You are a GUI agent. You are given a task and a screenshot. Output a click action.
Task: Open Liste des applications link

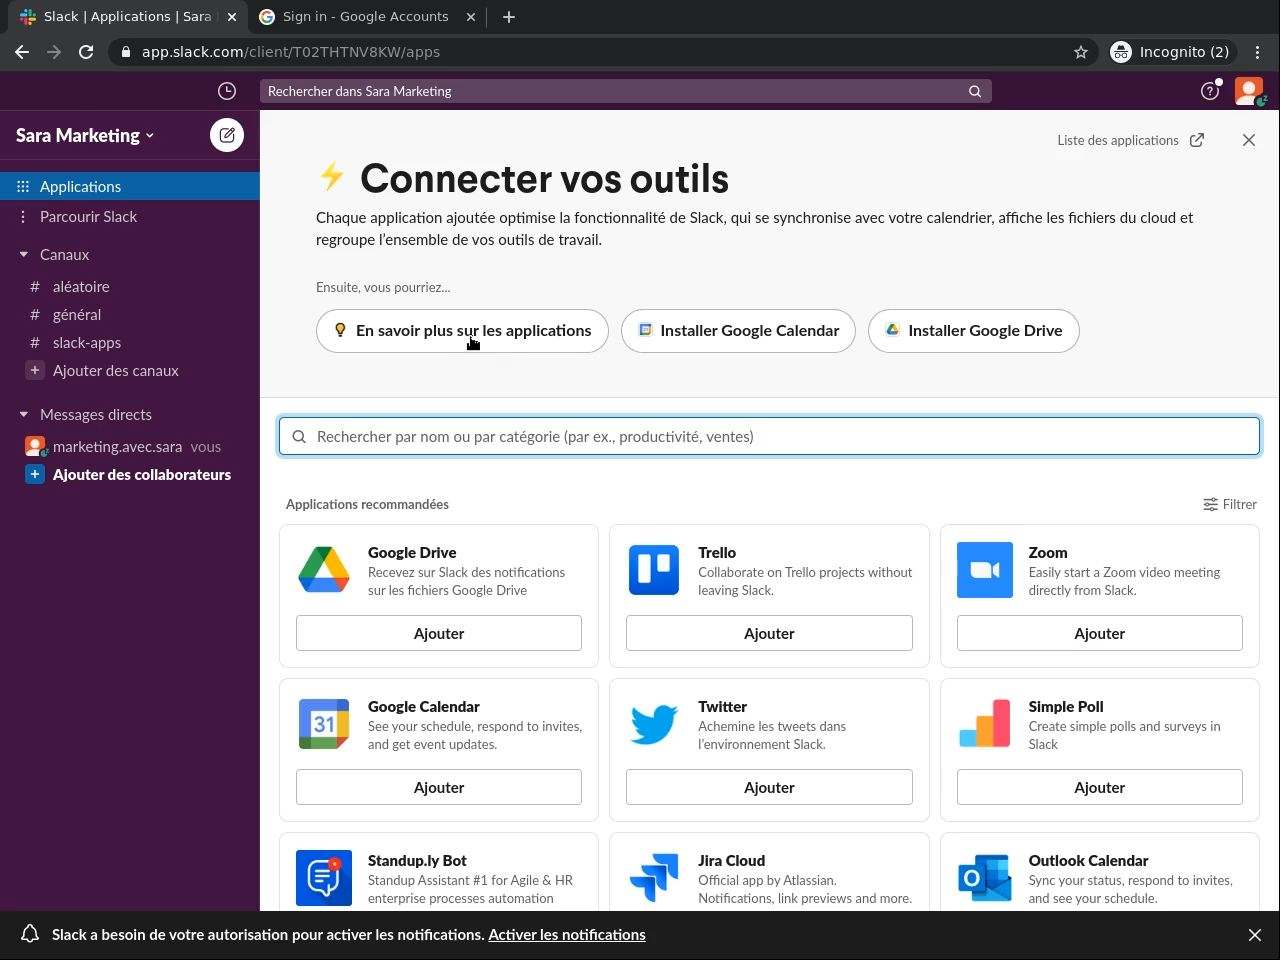(1131, 140)
